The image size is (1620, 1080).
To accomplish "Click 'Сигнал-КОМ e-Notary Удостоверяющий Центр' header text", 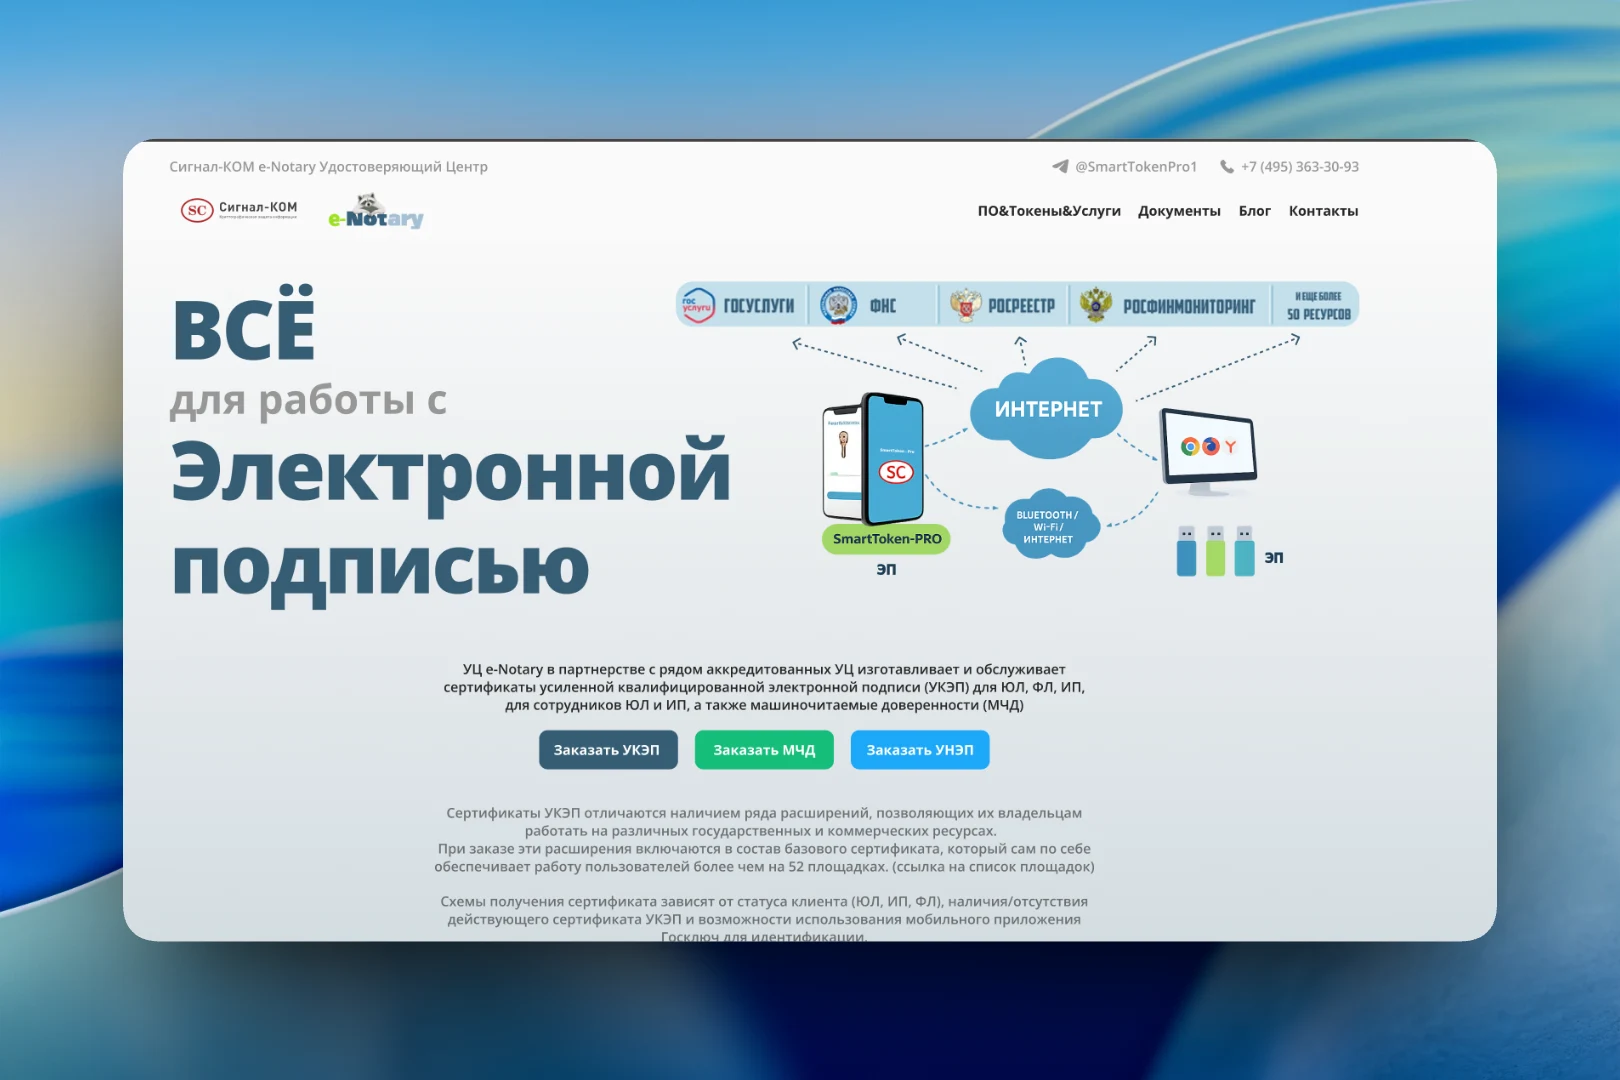I will tap(328, 167).
